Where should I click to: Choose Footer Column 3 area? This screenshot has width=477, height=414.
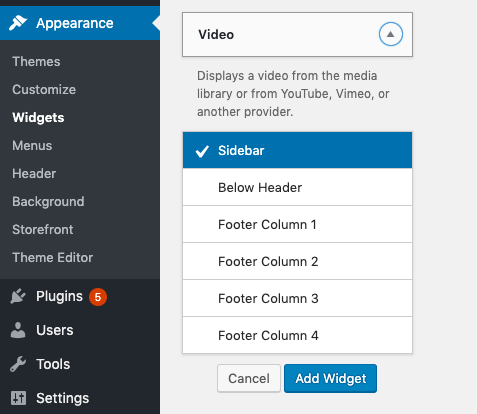click(297, 298)
